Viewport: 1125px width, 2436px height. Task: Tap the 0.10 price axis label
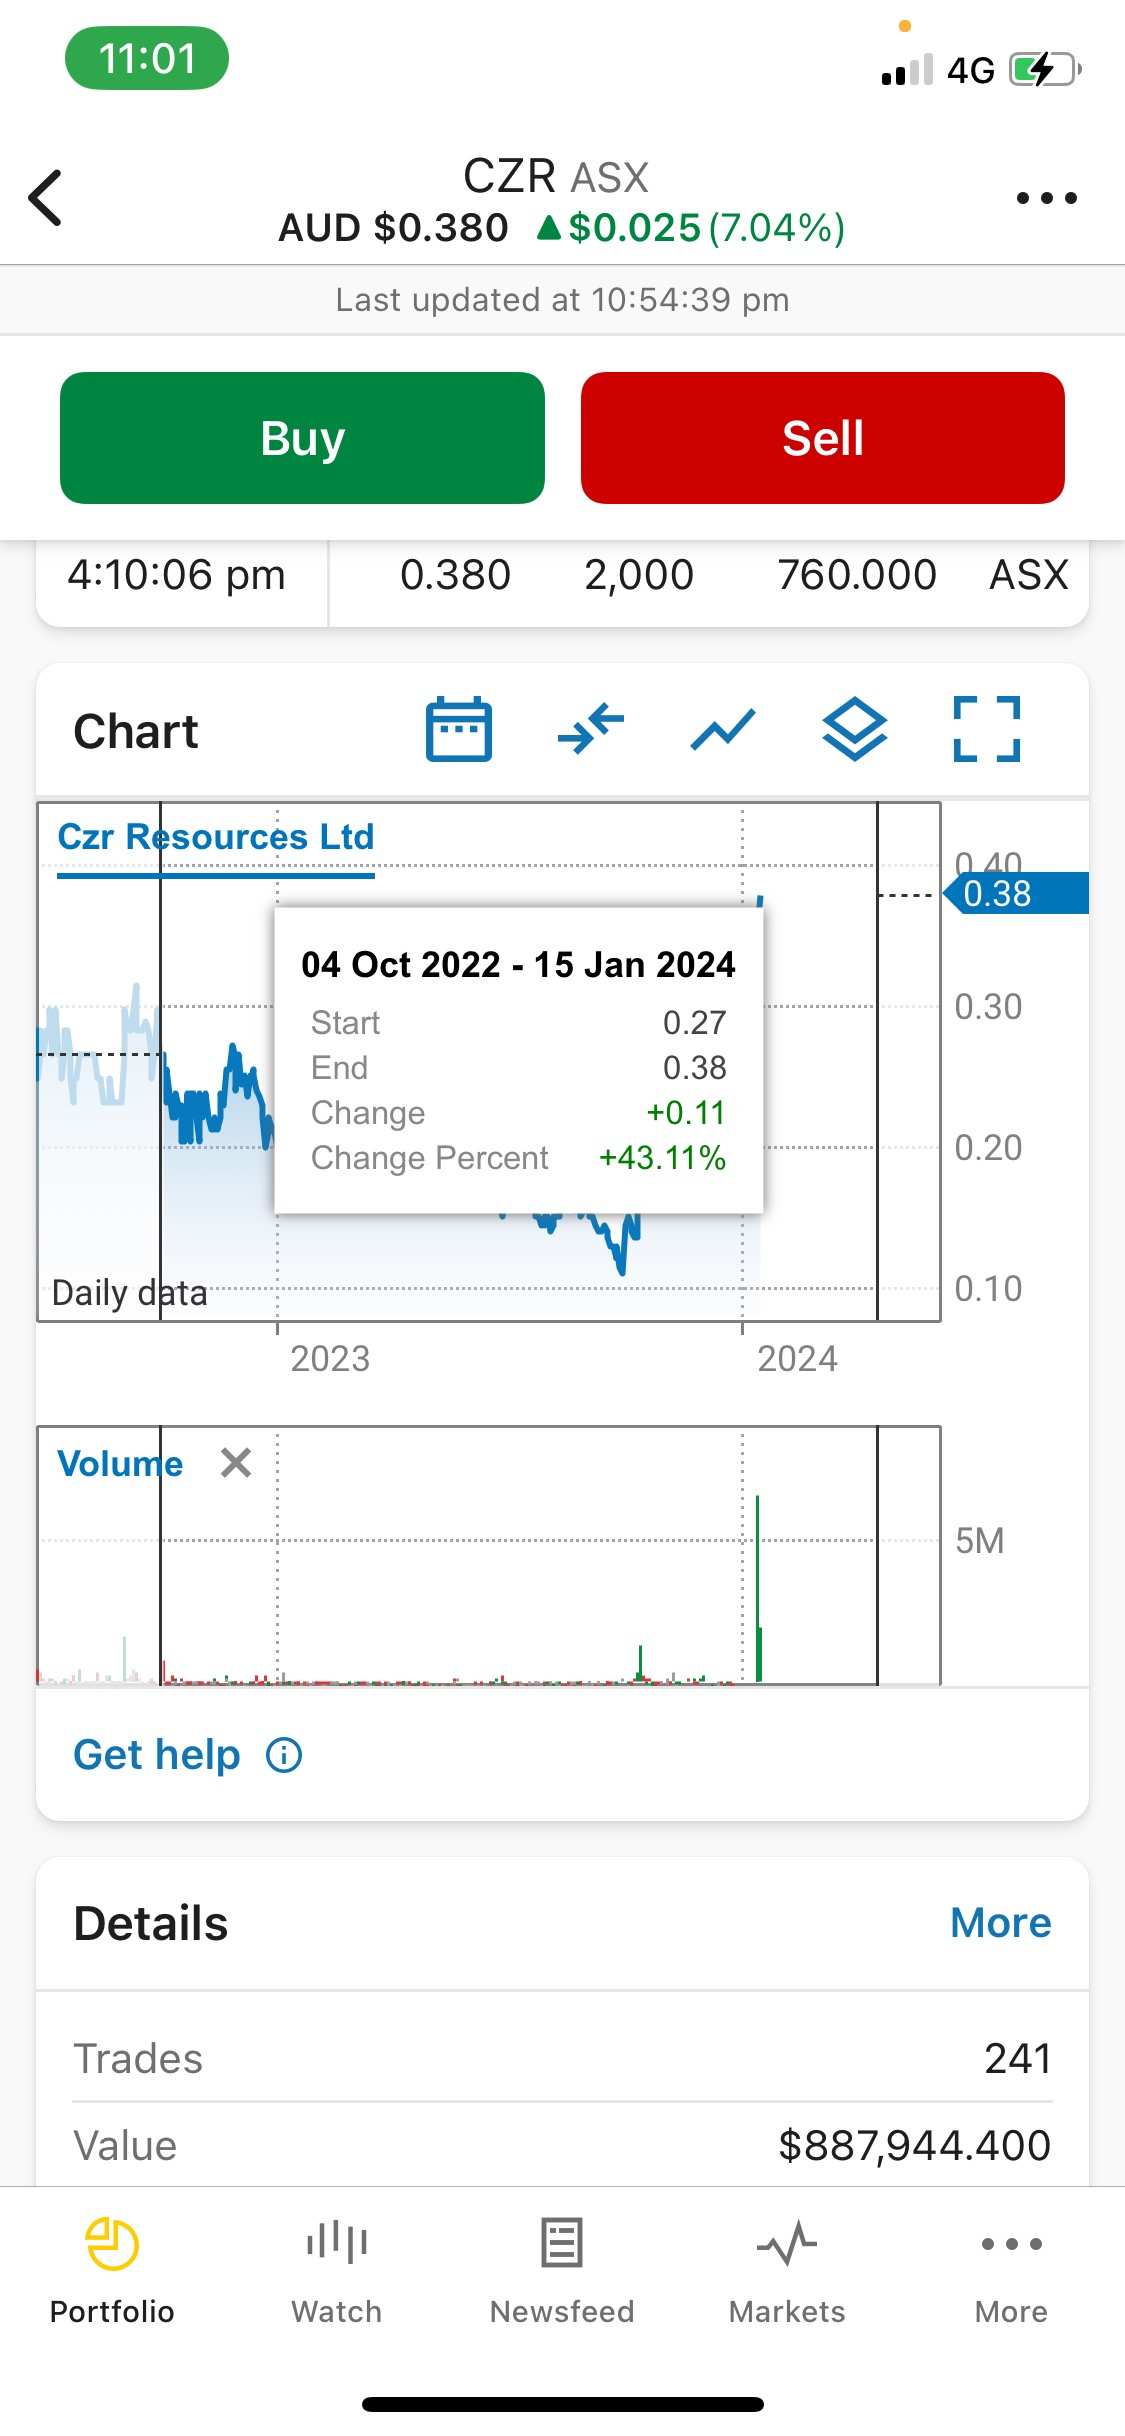point(988,1289)
